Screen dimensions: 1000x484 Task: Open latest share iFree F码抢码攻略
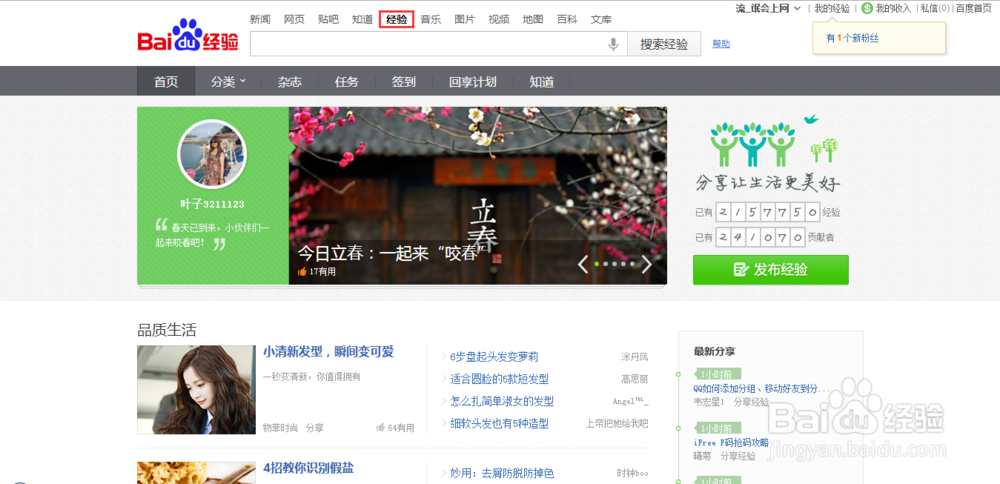click(x=731, y=443)
